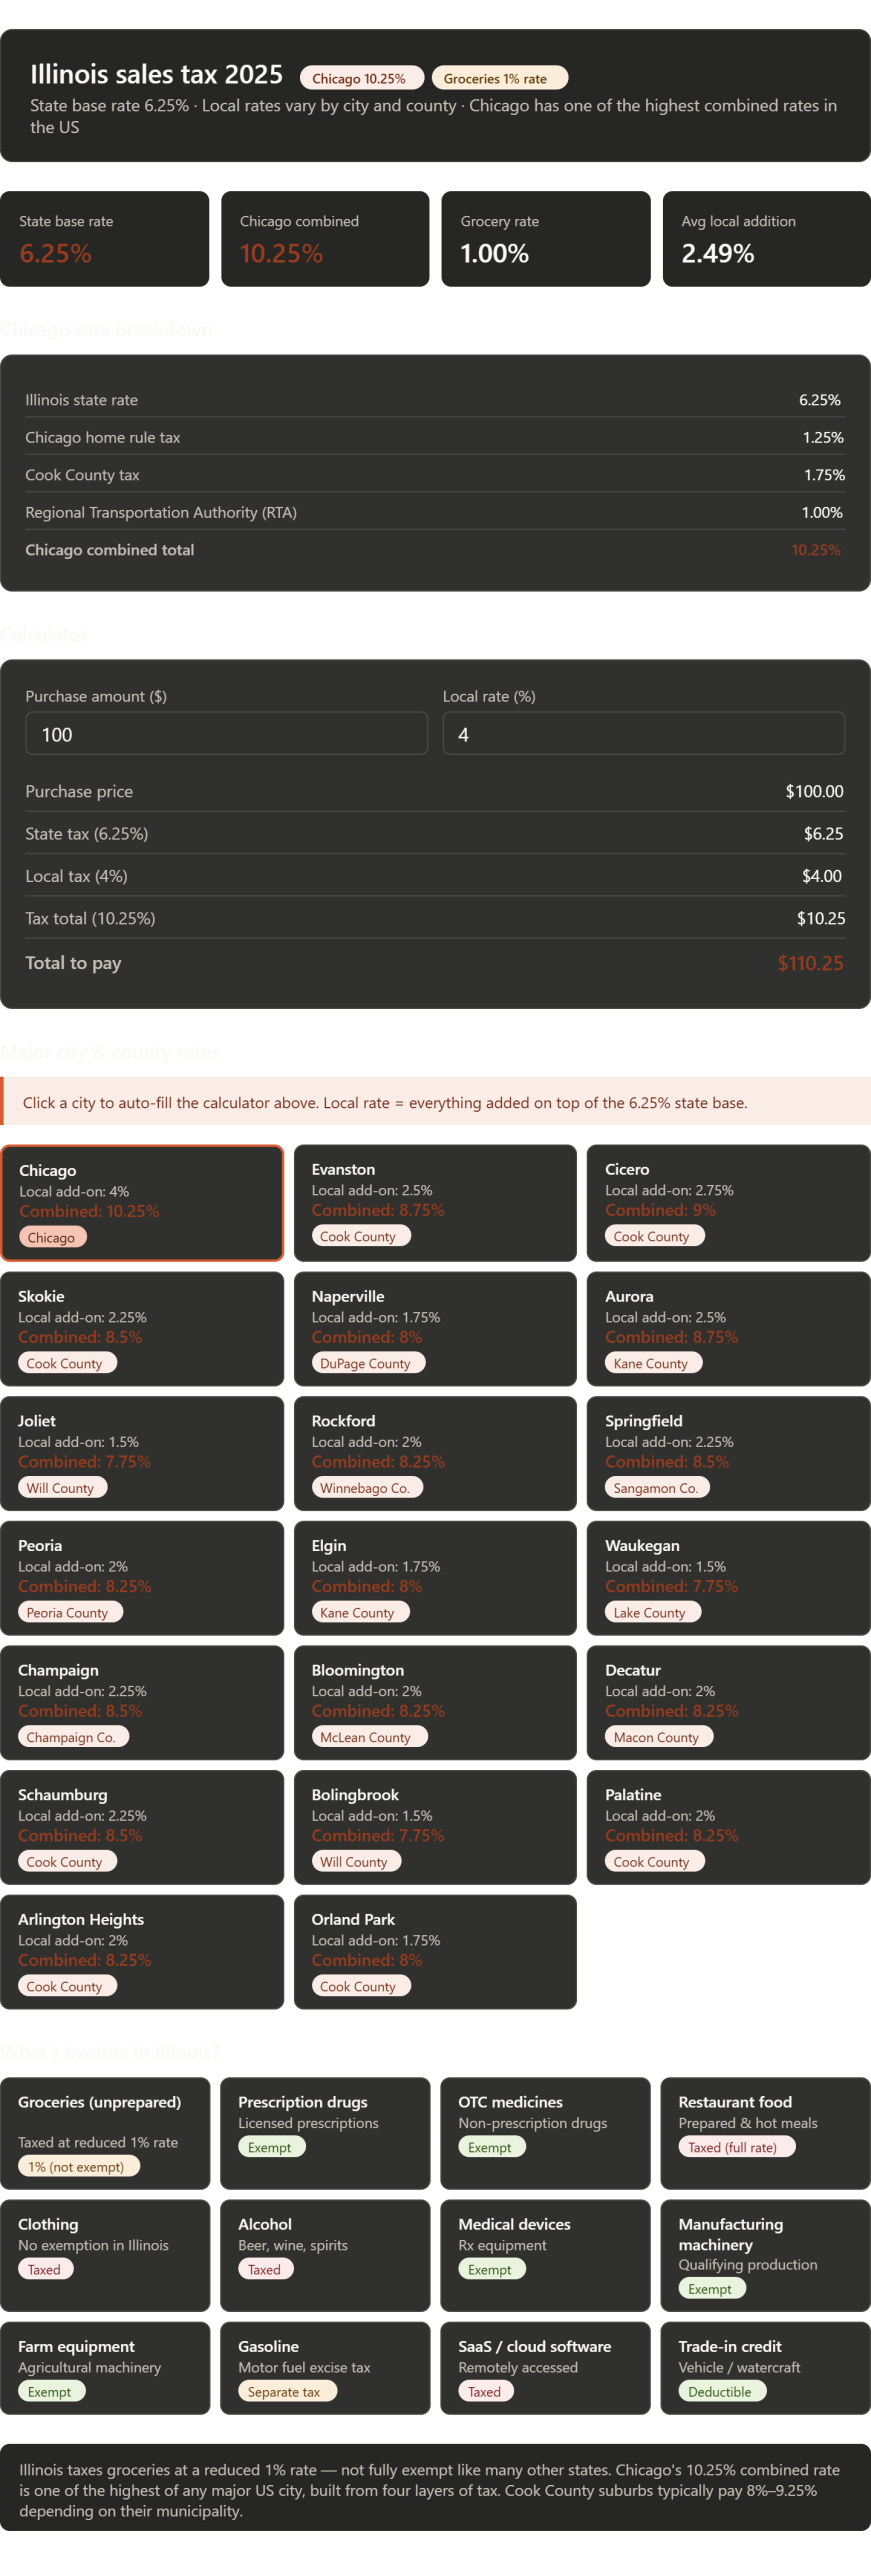
Task: Select the Schaumburg city card
Action: tap(142, 1827)
